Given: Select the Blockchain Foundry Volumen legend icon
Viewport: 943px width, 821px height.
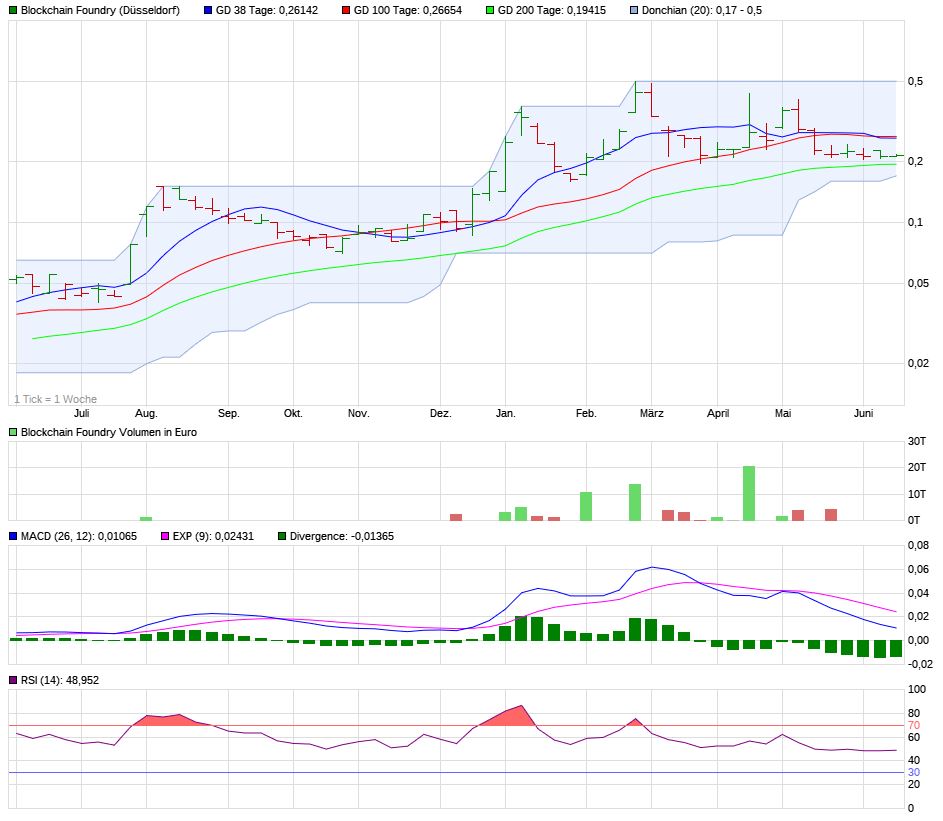Looking at the screenshot, I should 13,432.
